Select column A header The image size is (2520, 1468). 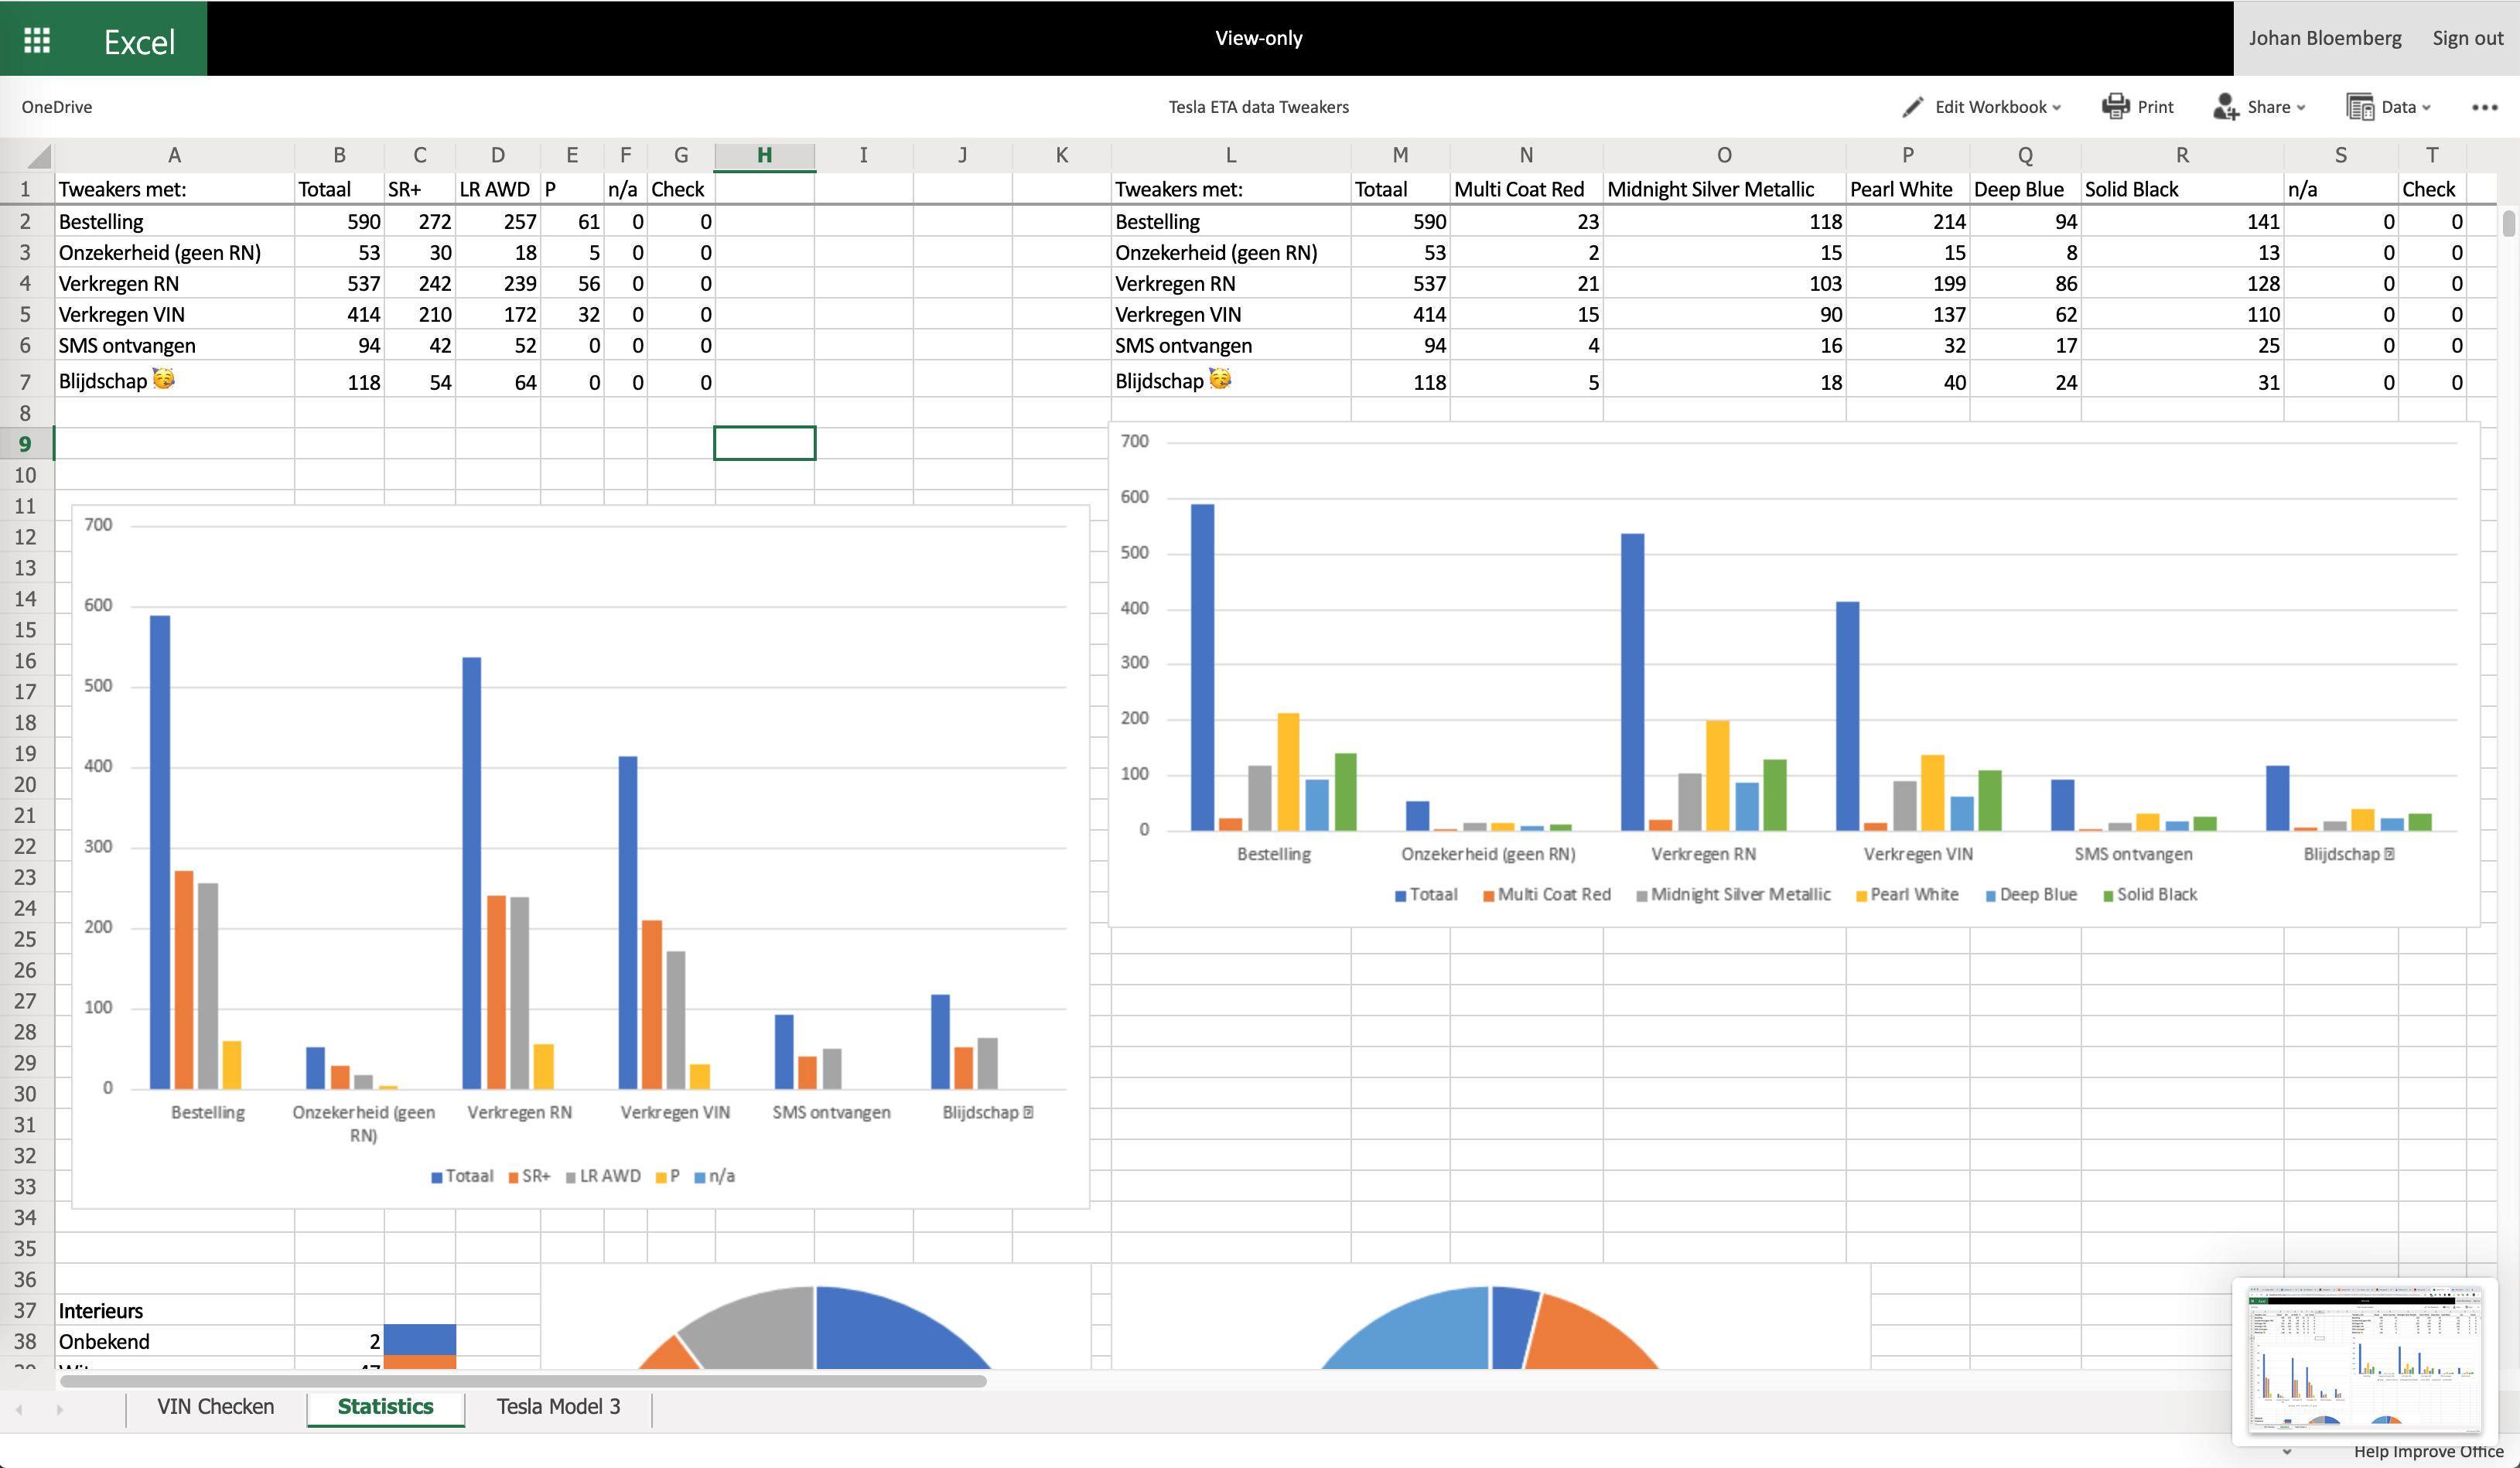[x=174, y=155]
